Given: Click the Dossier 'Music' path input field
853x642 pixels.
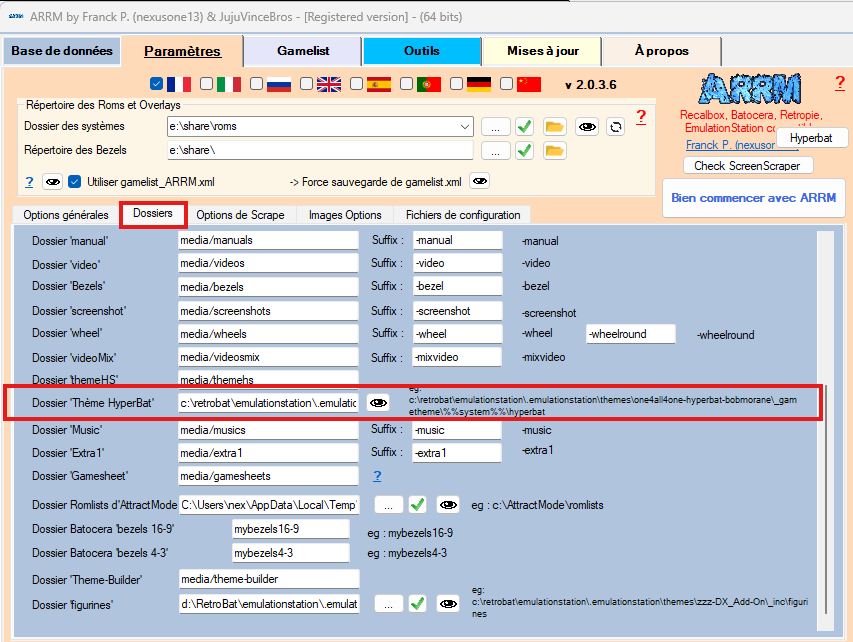Looking at the screenshot, I should point(268,430).
